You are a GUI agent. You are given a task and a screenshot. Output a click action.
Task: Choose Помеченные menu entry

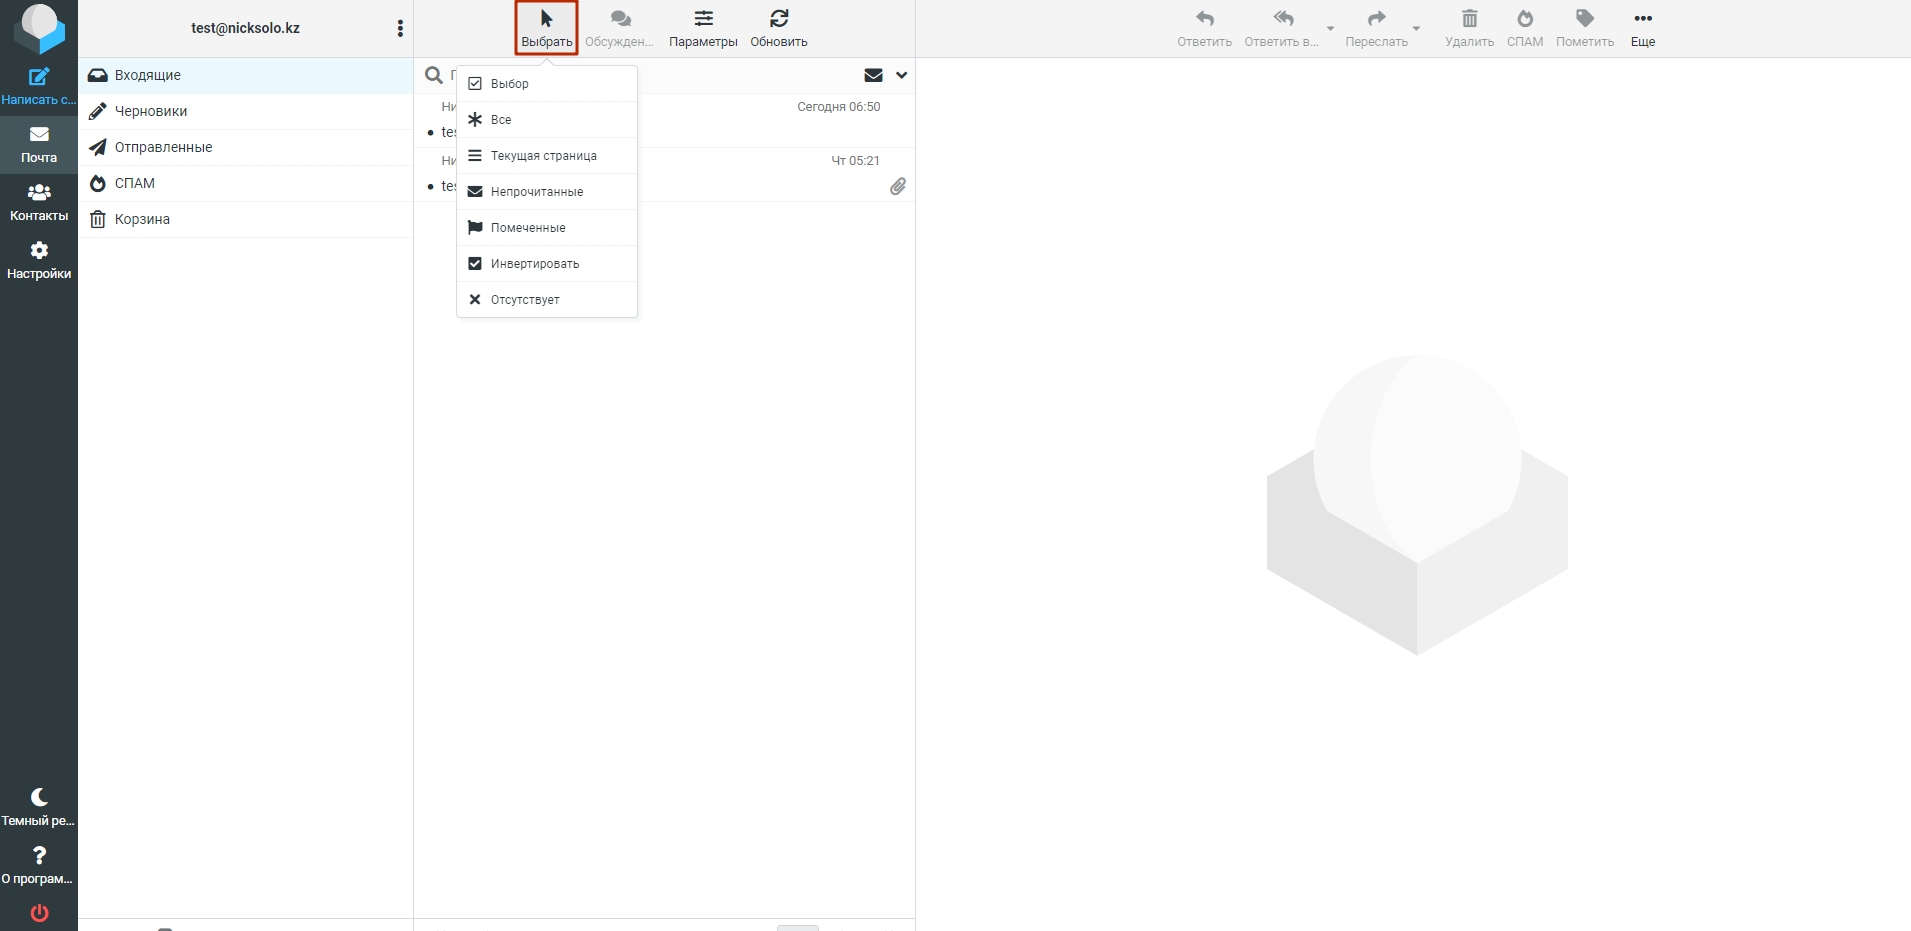547,228
